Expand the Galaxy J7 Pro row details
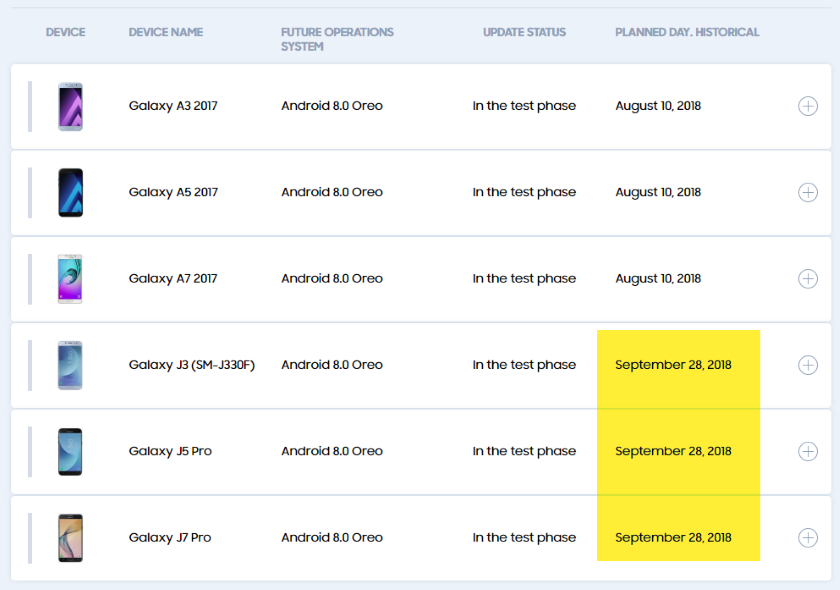The image size is (840, 590). [x=808, y=537]
